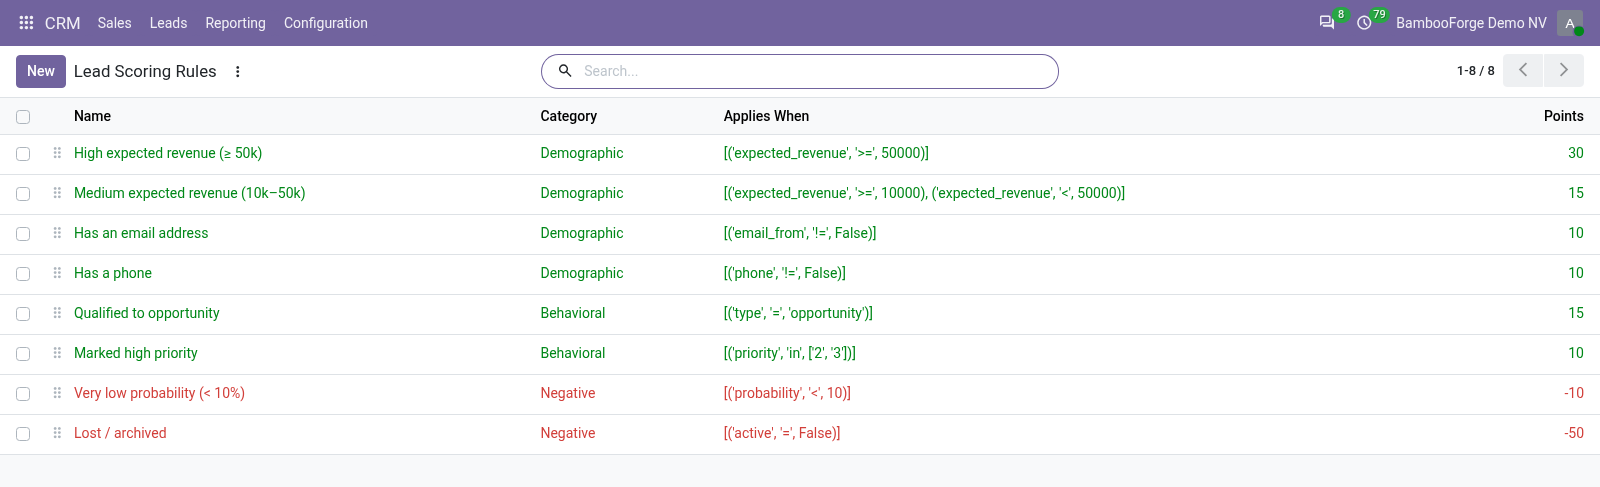Open rule High expected revenue (≥ 50k)

point(168,153)
